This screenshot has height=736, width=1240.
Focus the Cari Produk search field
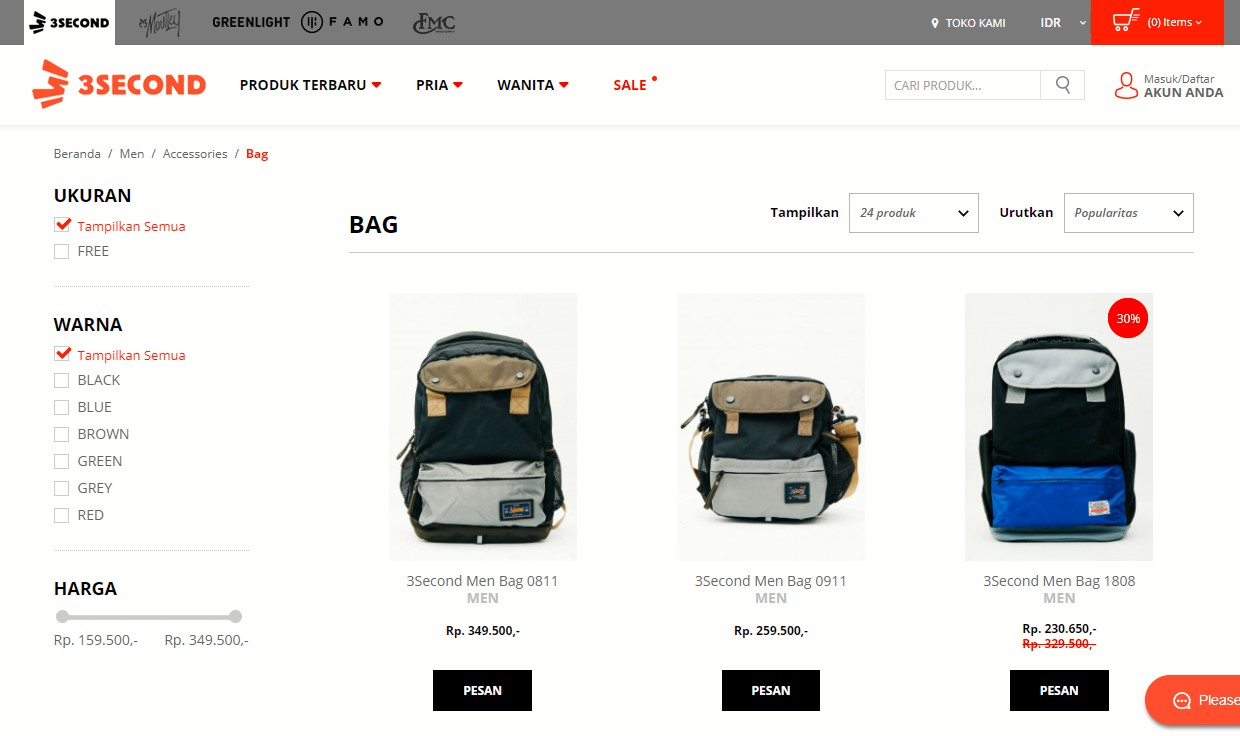pyautogui.click(x=963, y=85)
